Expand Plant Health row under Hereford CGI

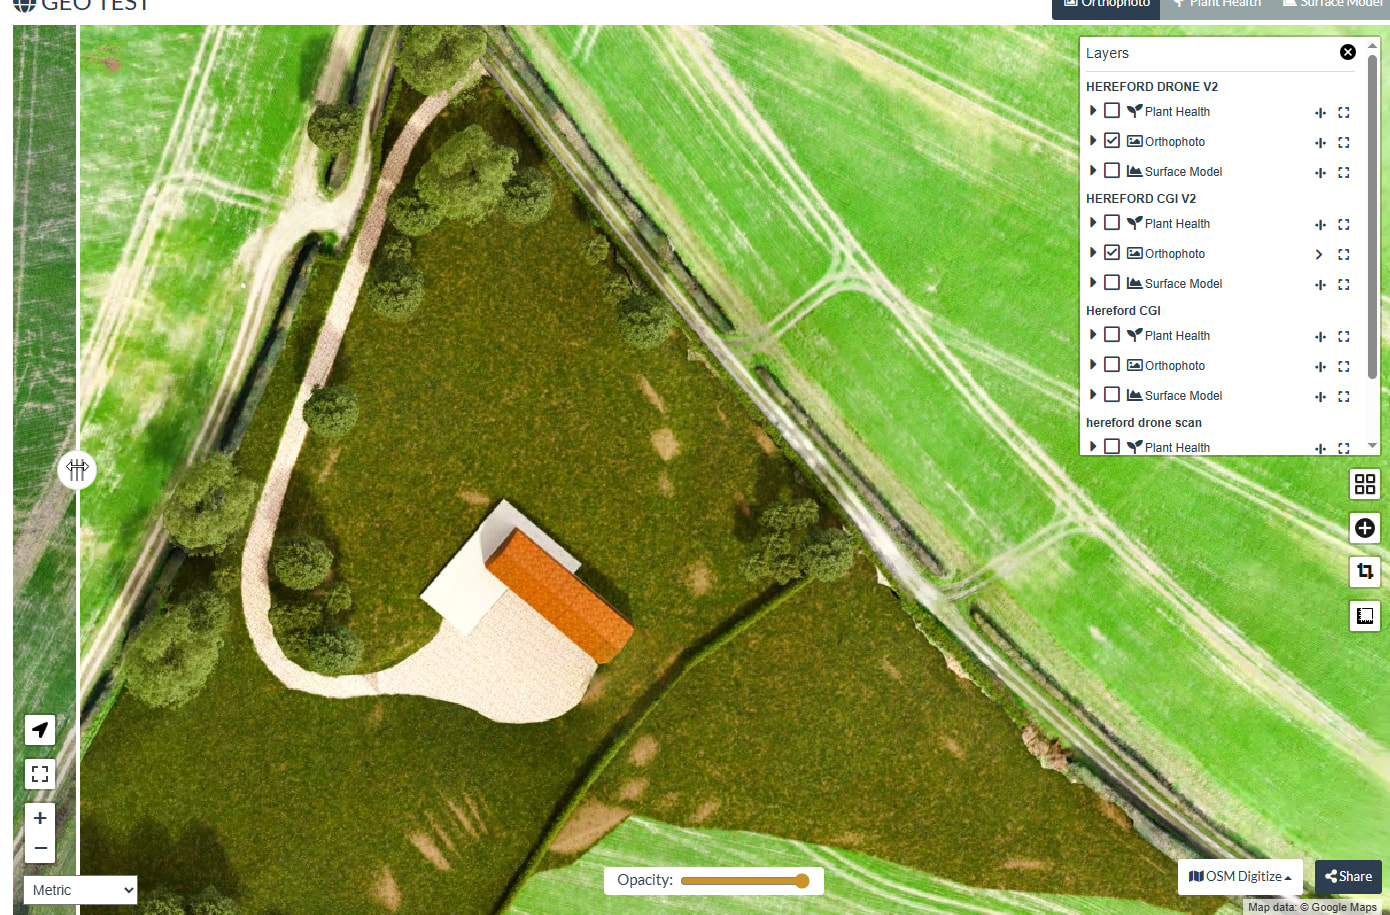pyautogui.click(x=1093, y=335)
